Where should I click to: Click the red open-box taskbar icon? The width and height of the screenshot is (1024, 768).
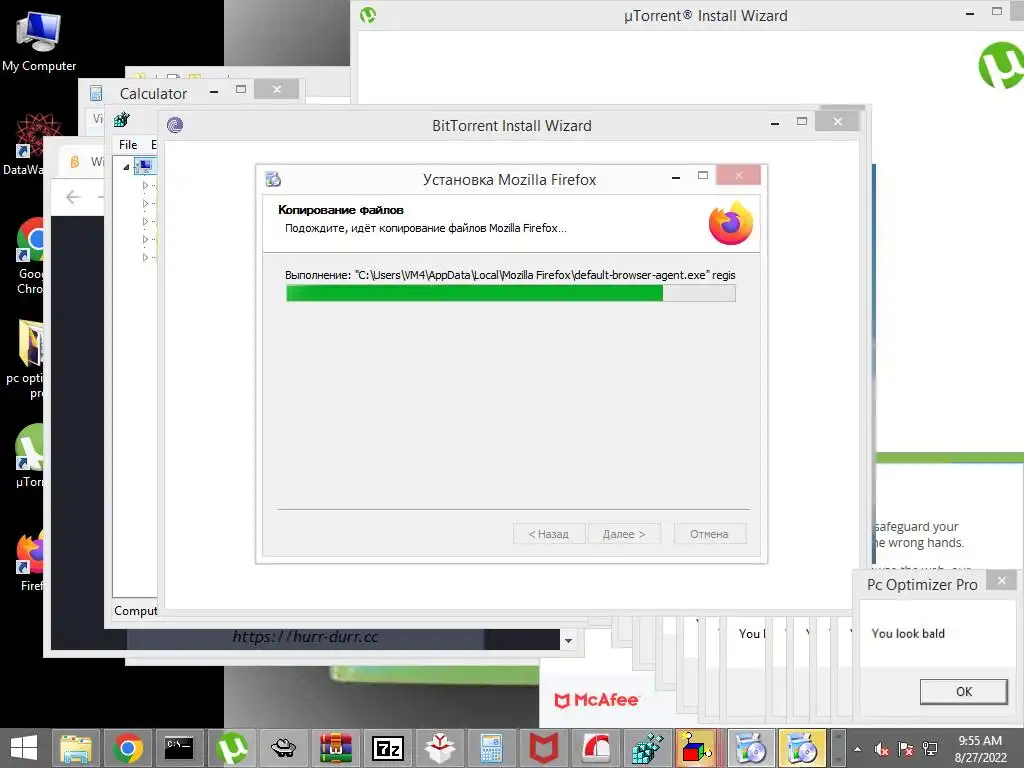tap(440, 748)
